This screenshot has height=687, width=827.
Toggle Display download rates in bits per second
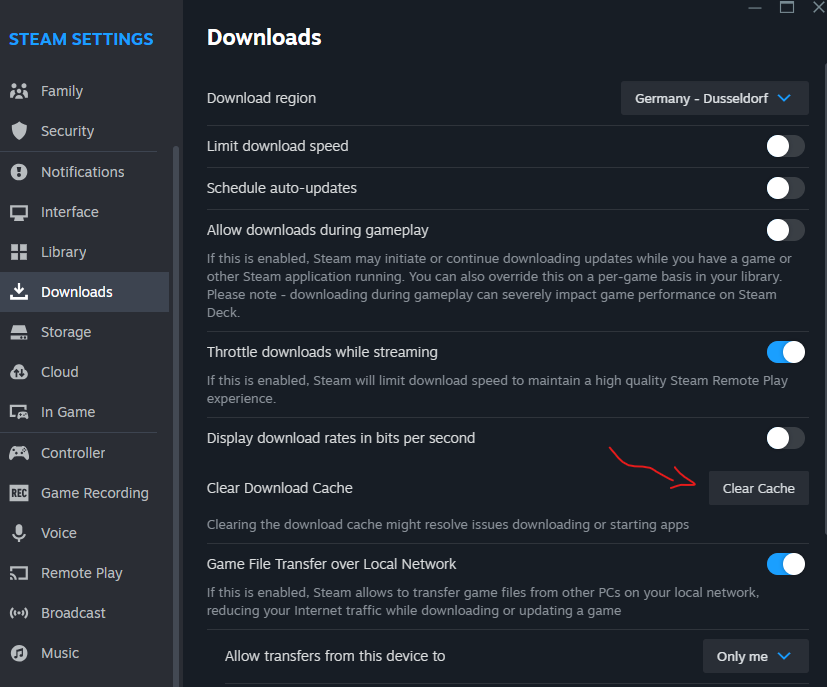click(x=785, y=438)
